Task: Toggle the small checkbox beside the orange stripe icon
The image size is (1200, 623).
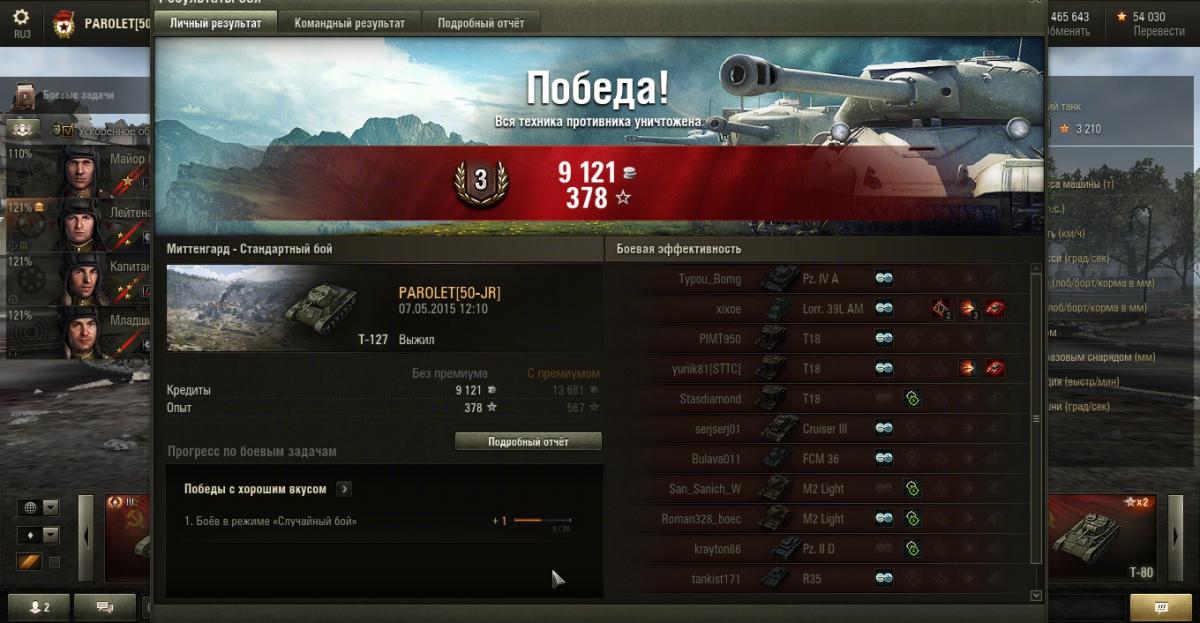Action: point(54,562)
